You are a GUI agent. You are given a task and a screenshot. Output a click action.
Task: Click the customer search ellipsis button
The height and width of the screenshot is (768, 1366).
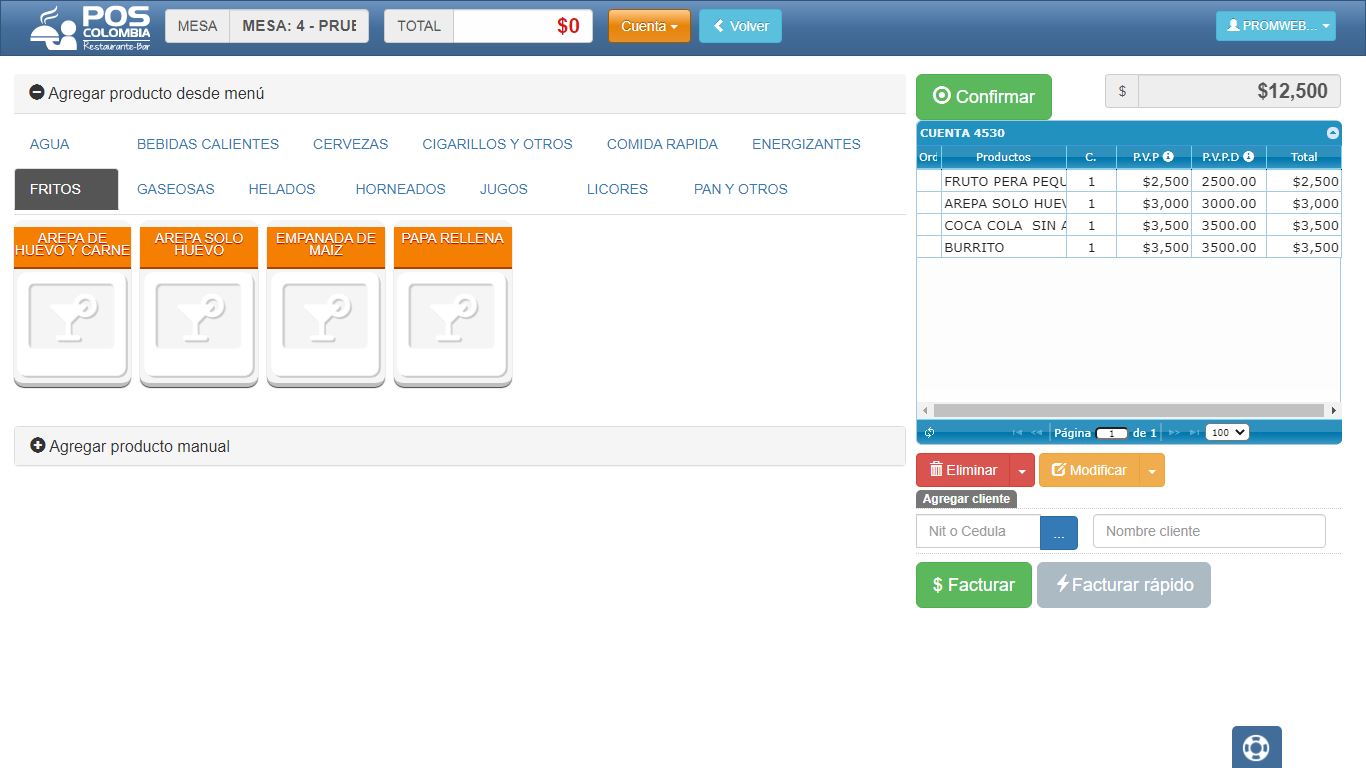(1059, 533)
